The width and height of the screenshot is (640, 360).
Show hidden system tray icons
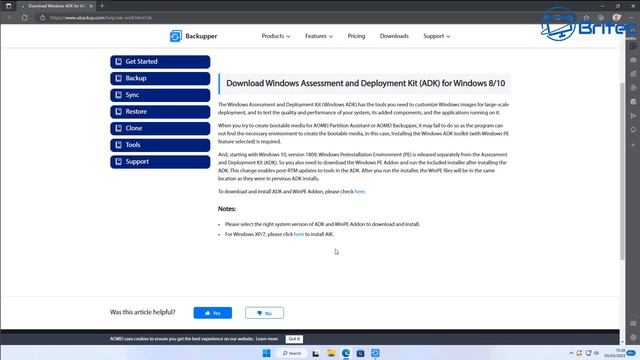[x=571, y=353]
